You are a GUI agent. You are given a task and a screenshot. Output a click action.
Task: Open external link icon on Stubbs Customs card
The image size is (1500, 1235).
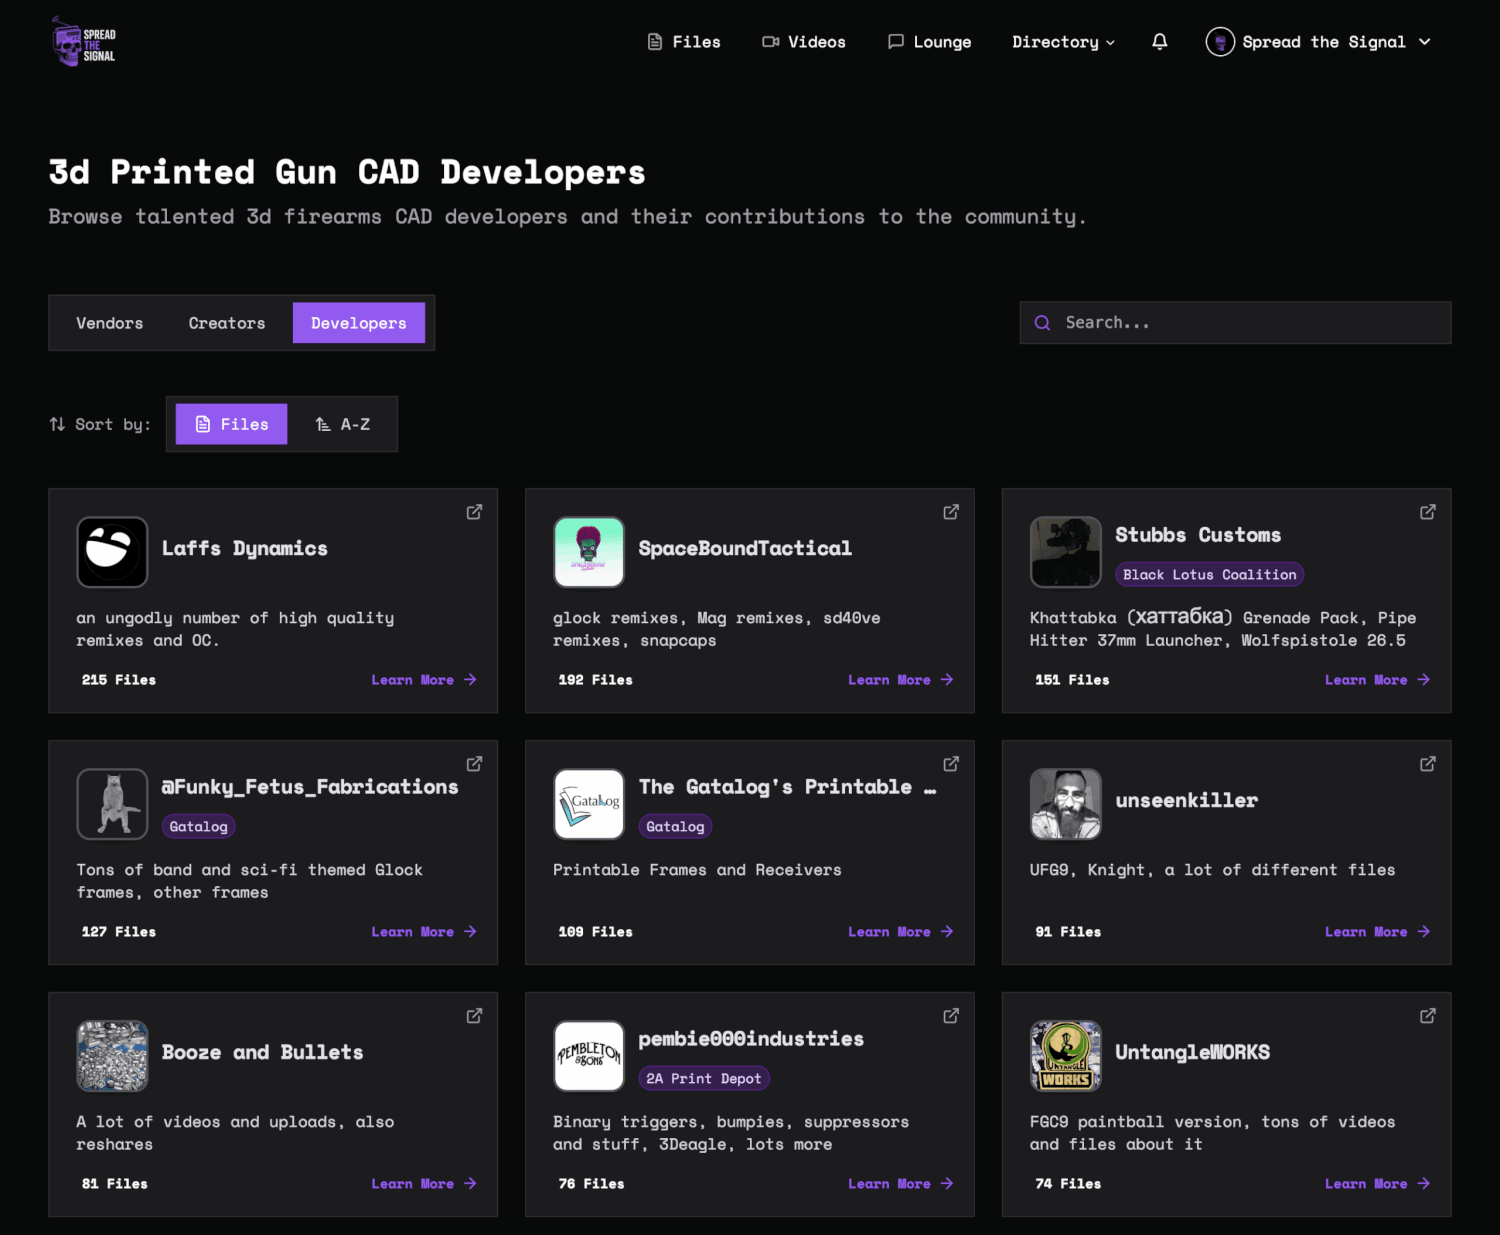click(x=1428, y=512)
